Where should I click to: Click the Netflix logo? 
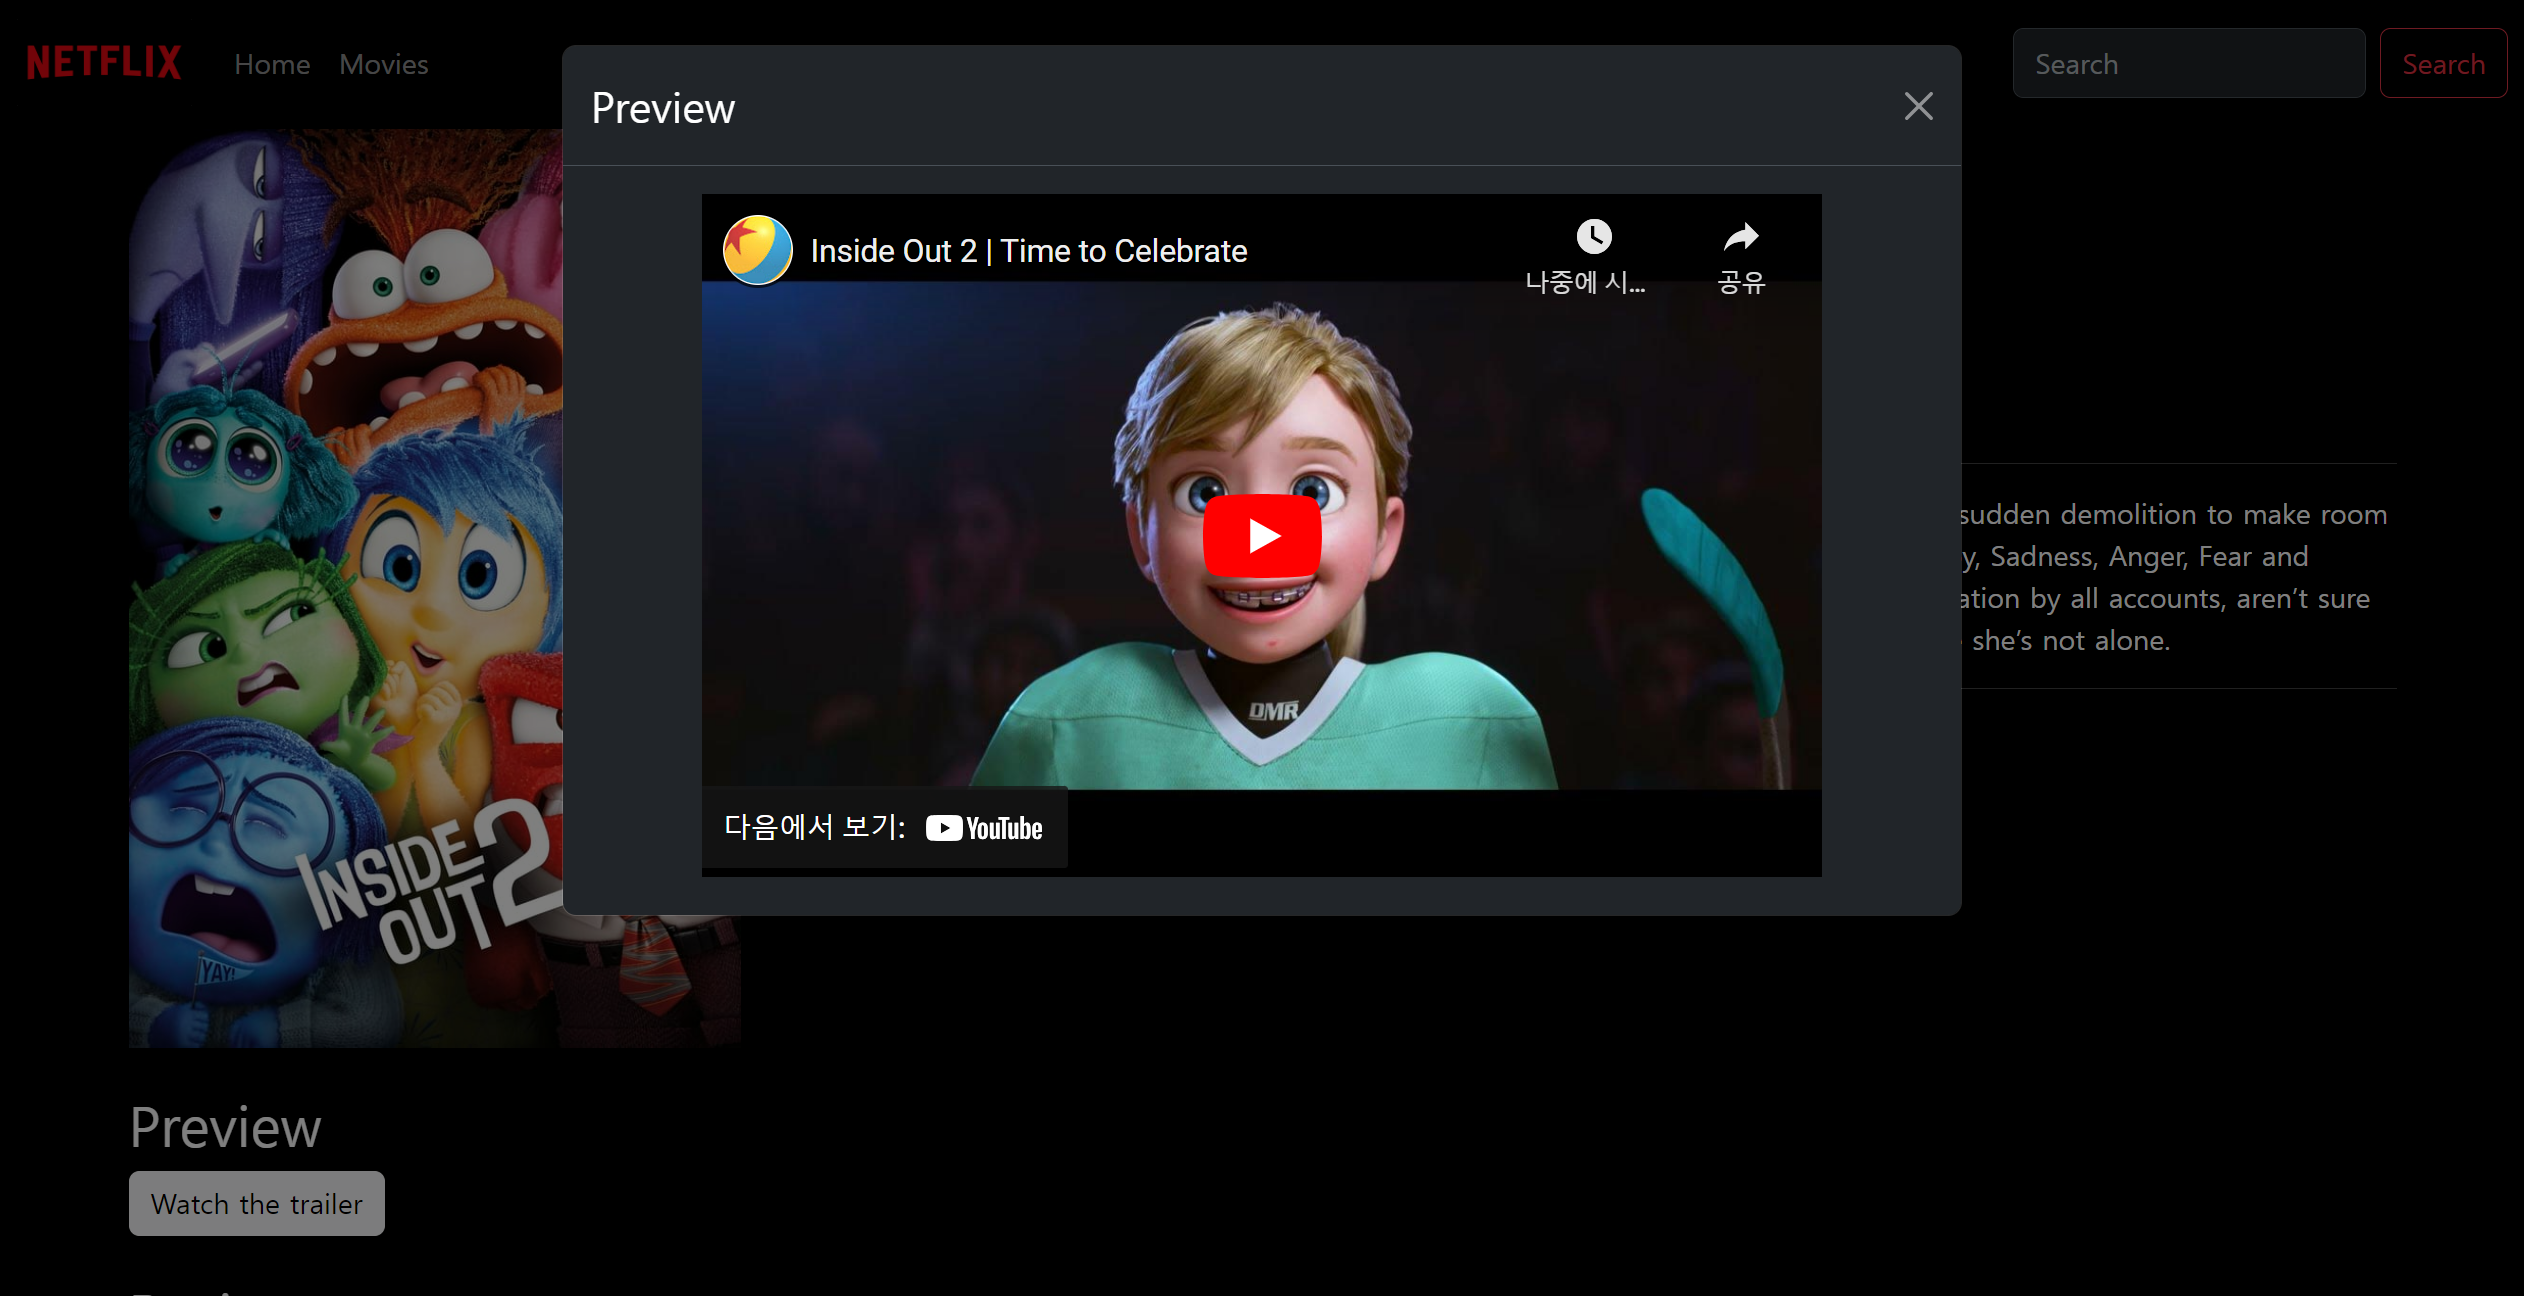pyautogui.click(x=104, y=62)
